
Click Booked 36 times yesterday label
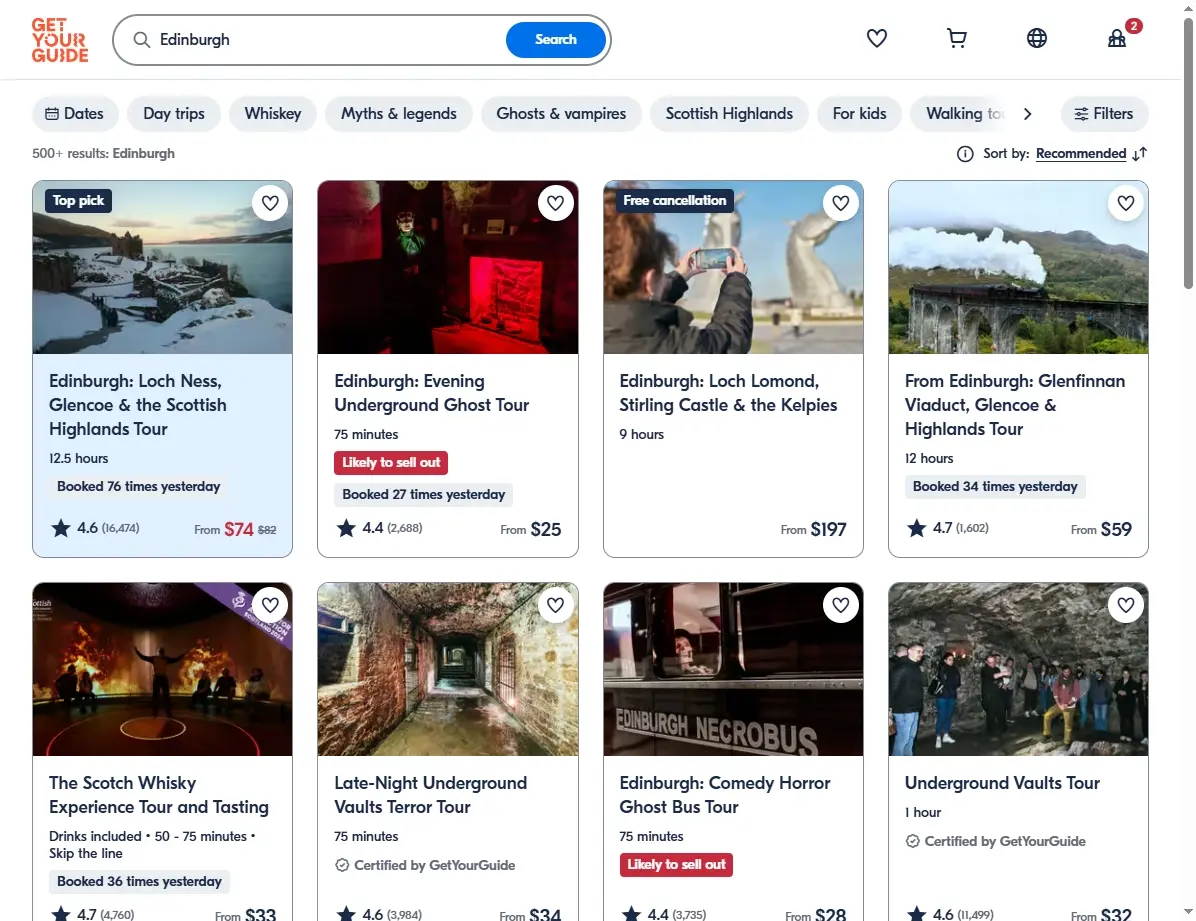140,881
